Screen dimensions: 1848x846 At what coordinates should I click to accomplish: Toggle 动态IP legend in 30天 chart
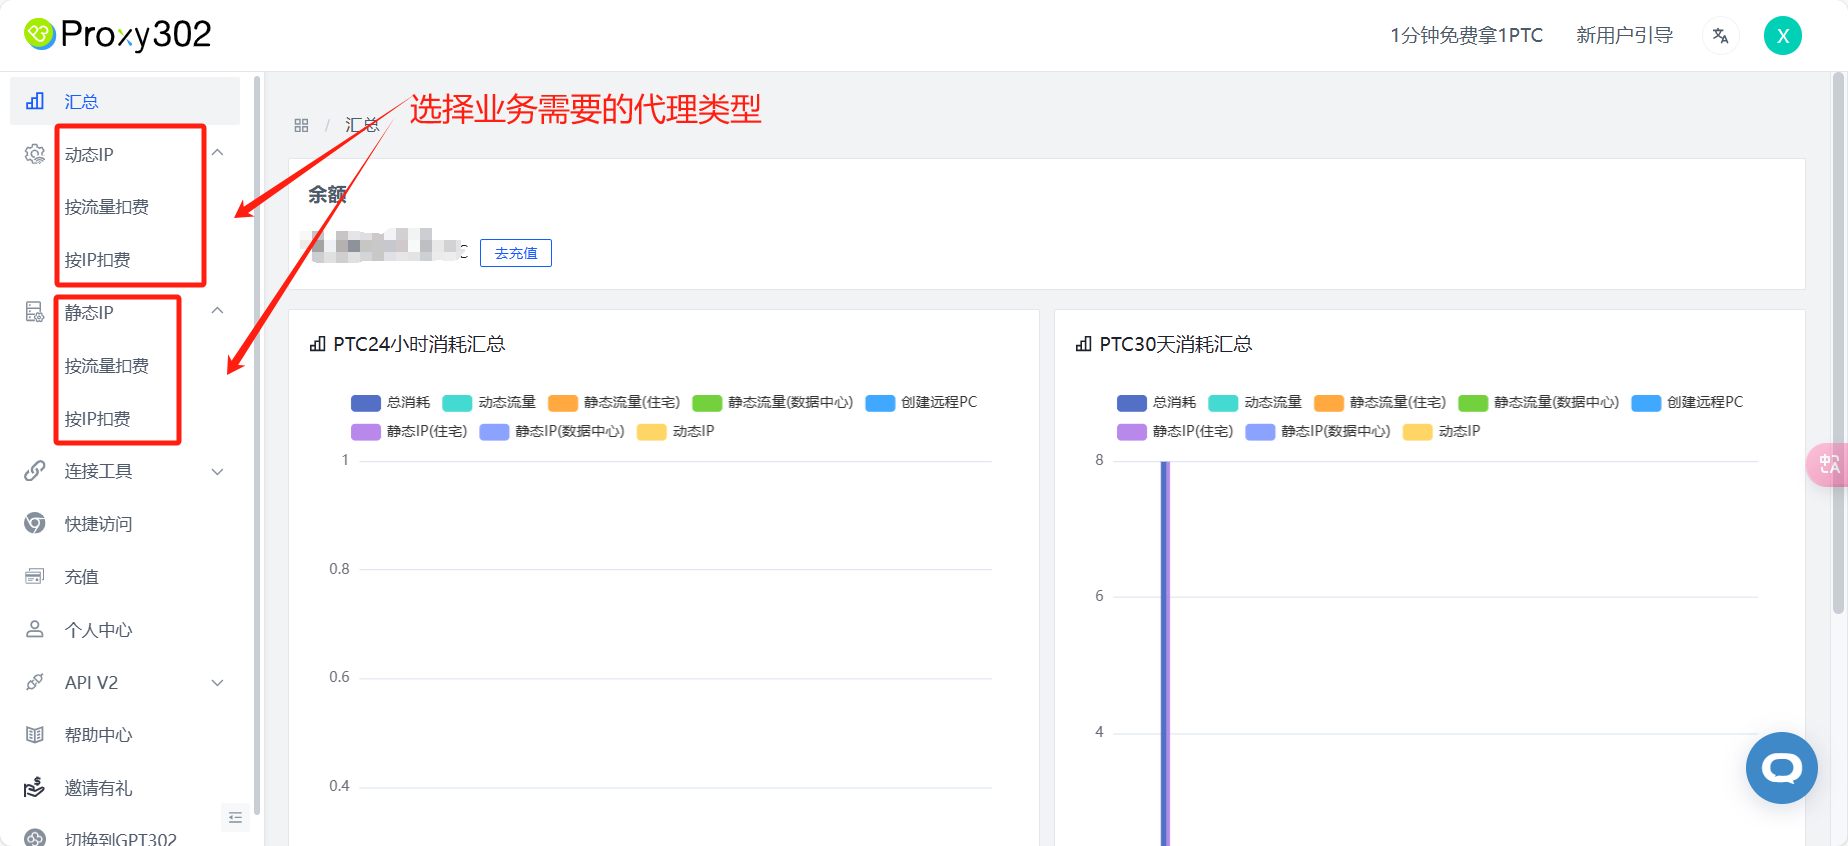click(1441, 431)
